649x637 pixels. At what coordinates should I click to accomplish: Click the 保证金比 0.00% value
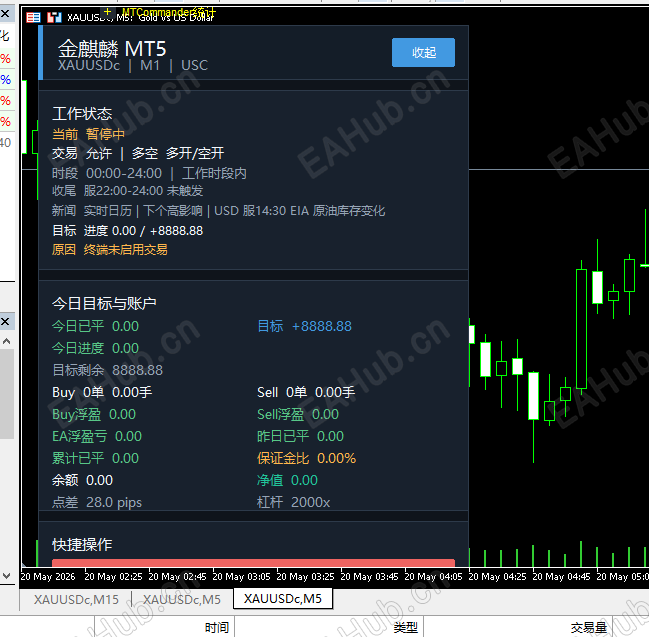pyautogui.click(x=306, y=458)
